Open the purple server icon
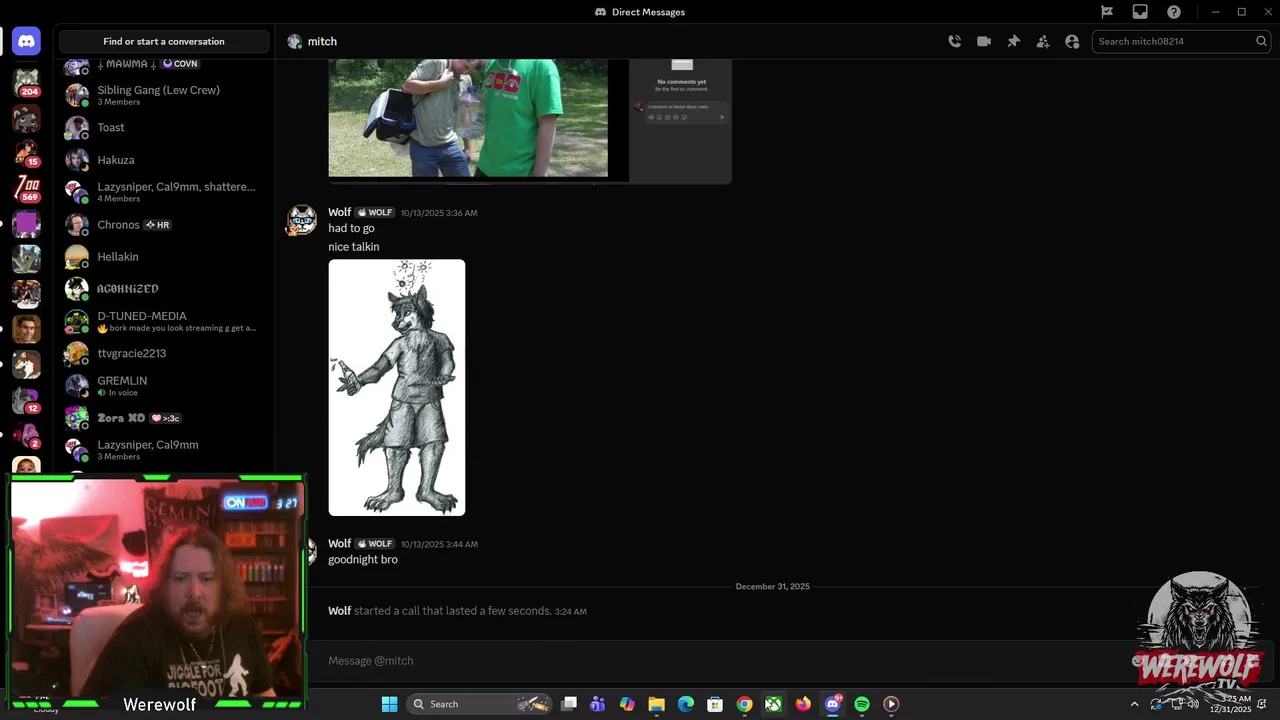1280x720 pixels. [26, 224]
